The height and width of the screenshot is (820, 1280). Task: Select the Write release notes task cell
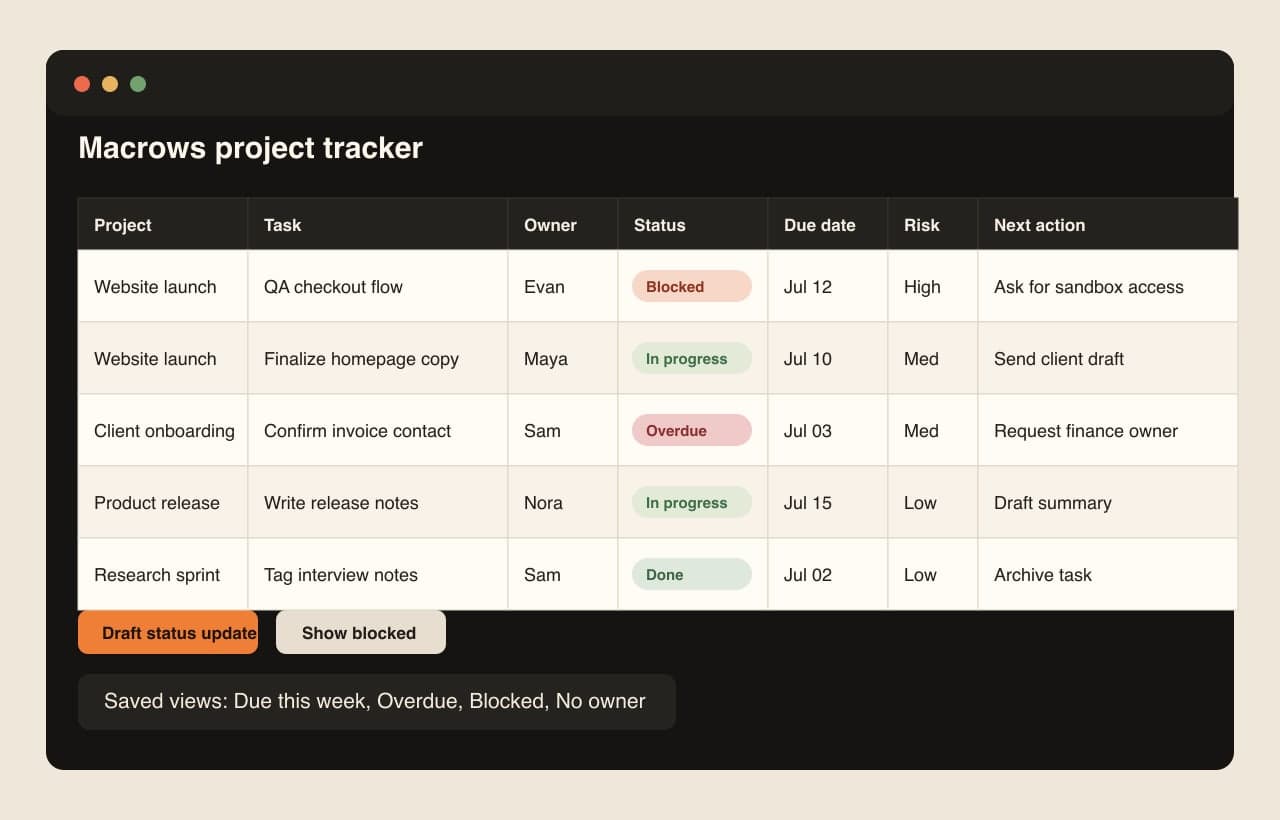coord(378,502)
